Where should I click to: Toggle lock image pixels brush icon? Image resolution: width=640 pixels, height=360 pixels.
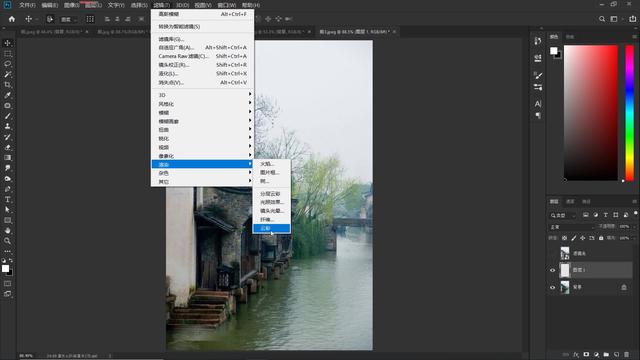[x=573, y=238]
